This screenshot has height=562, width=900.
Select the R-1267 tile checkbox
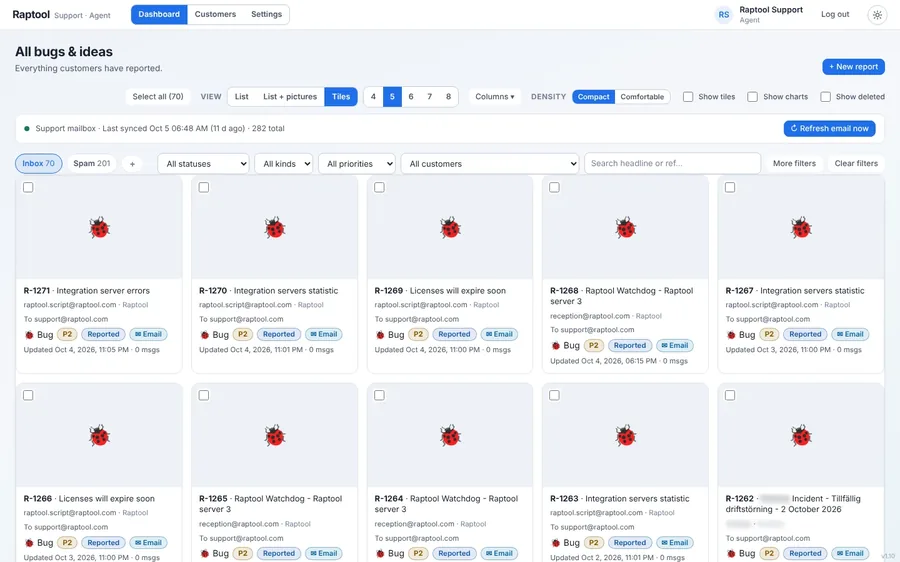tap(730, 187)
